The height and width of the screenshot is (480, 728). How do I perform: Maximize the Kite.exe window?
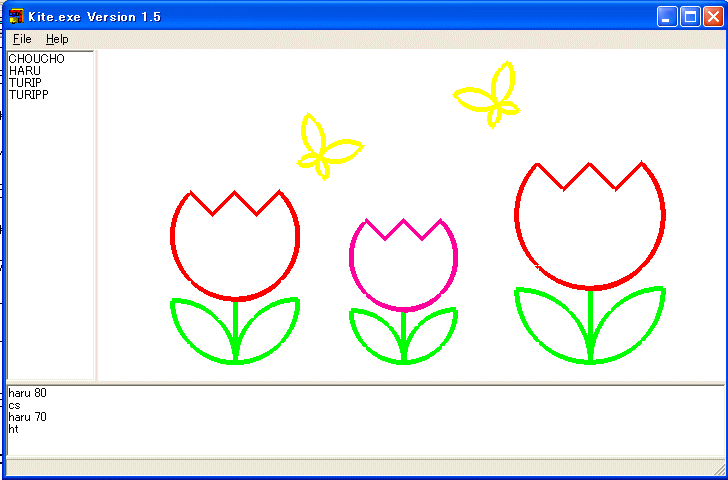[x=690, y=17]
